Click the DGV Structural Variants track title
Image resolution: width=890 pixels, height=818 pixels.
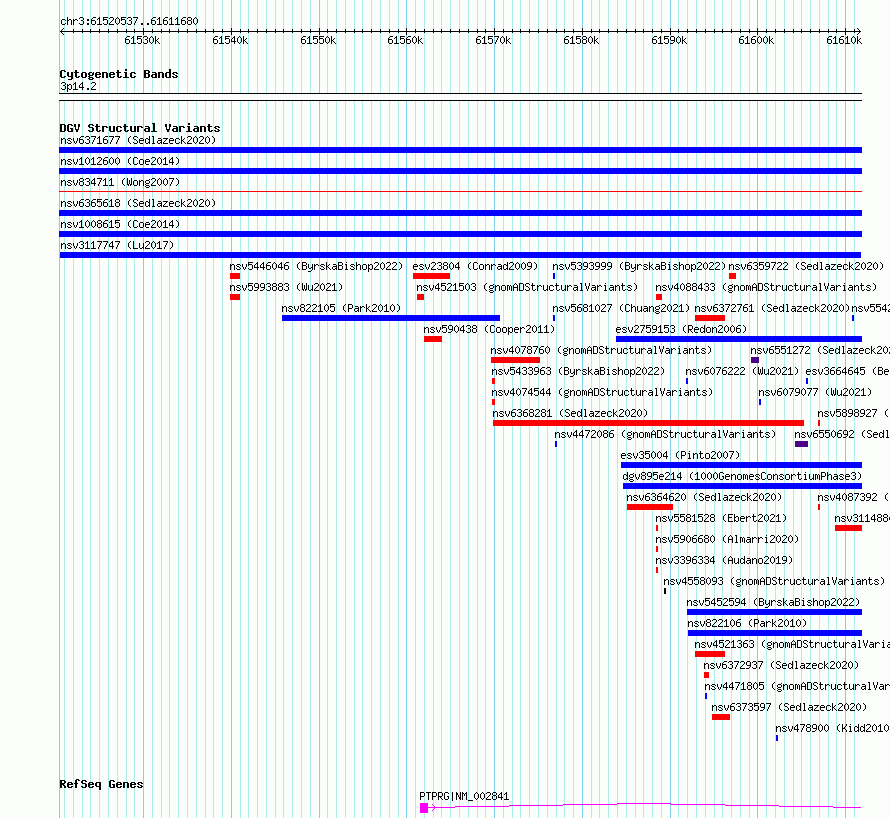point(140,128)
